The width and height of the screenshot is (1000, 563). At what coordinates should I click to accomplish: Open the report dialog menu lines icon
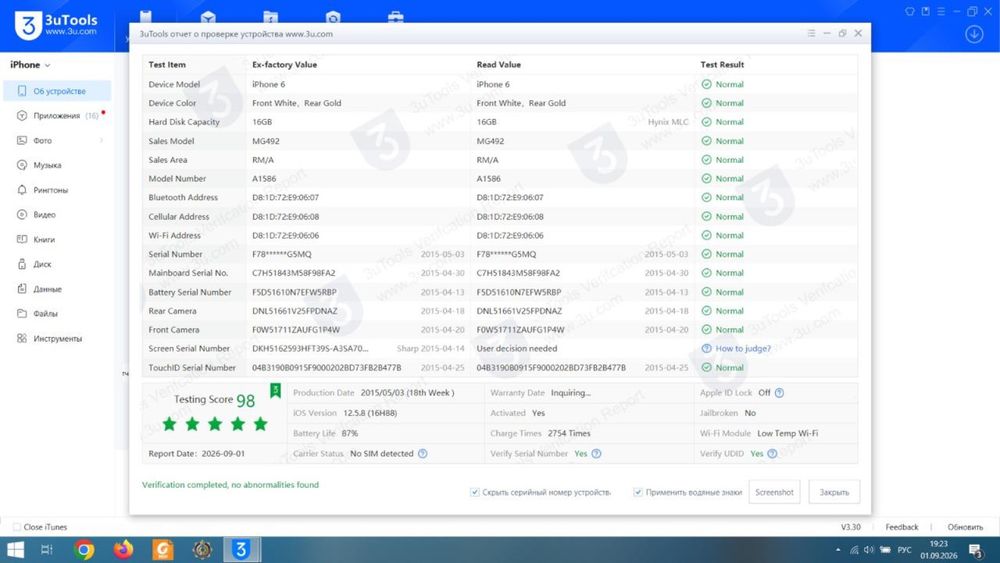click(811, 33)
